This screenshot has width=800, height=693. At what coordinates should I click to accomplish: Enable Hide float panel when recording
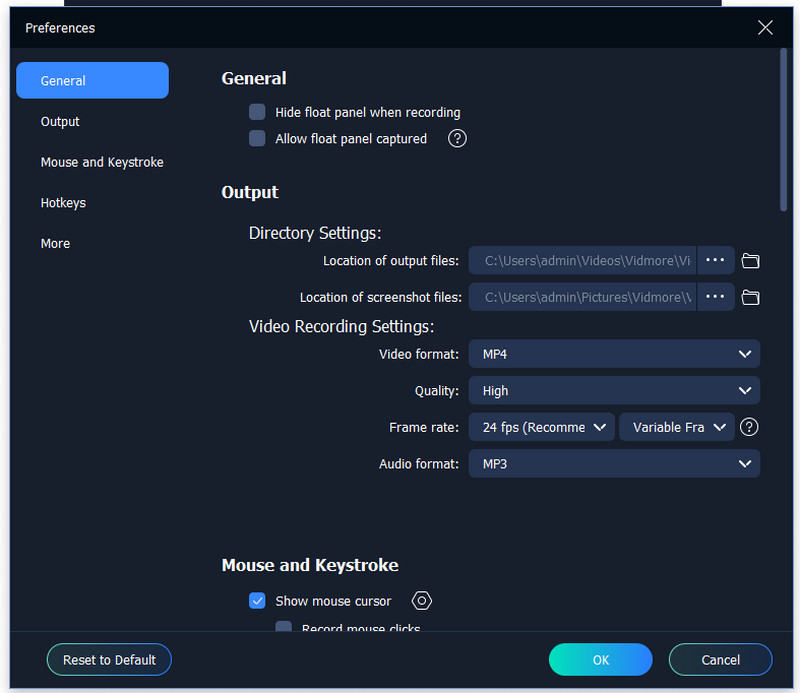(x=257, y=112)
